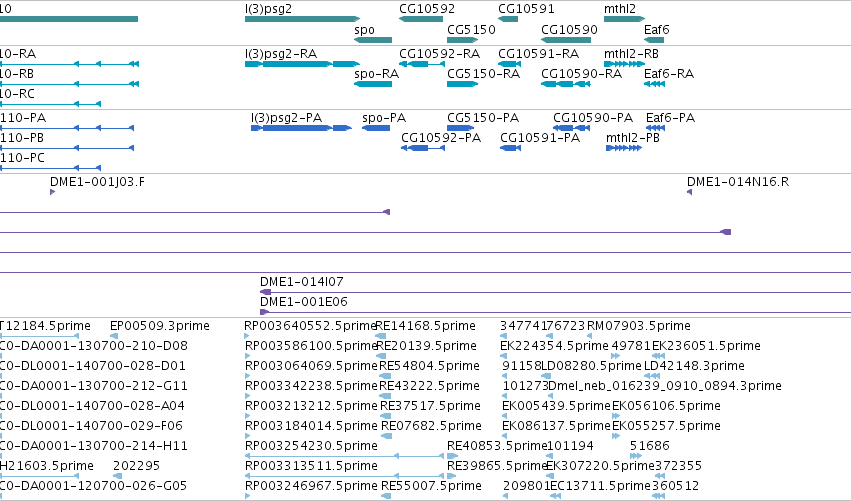
Task: Click Dmel_neb_016239_0910_0894.3prime EST
Action: click(x=665, y=386)
